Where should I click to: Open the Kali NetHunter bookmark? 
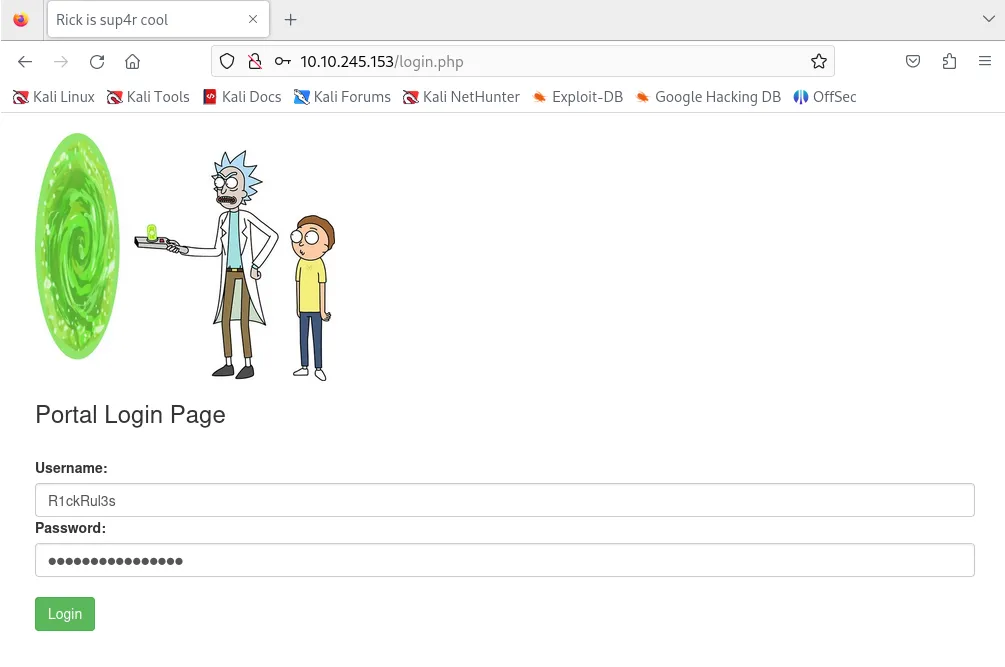[461, 97]
